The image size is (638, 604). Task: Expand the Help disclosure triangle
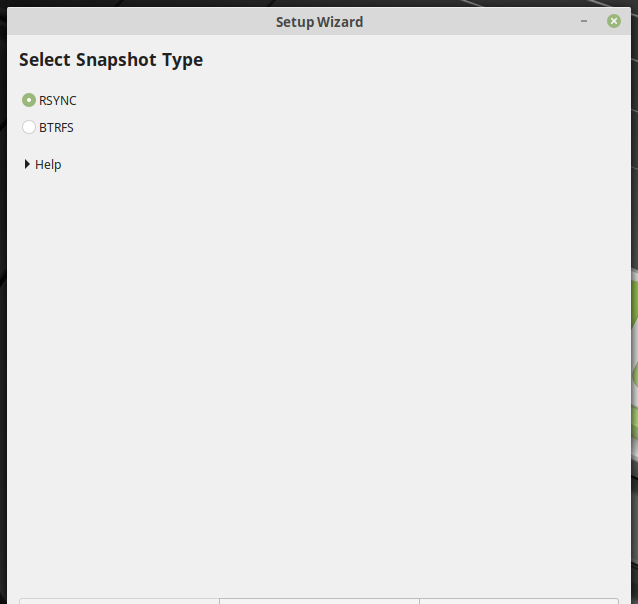[x=27, y=164]
